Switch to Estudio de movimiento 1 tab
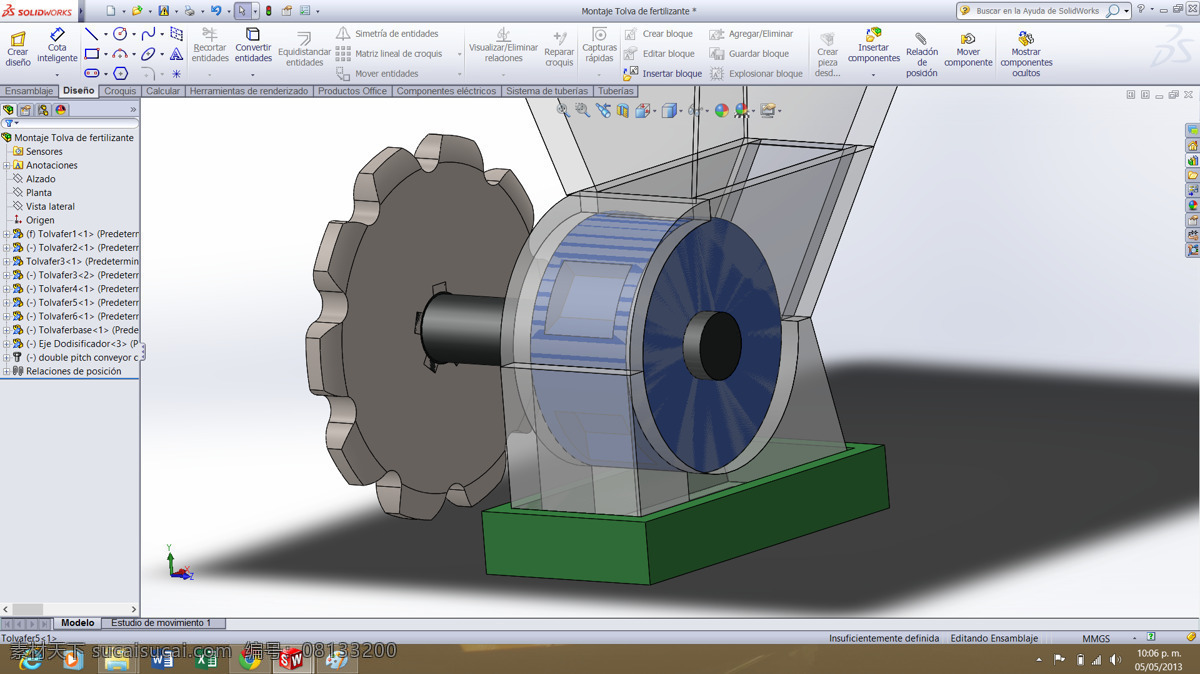This screenshot has width=1200, height=674. [x=161, y=623]
